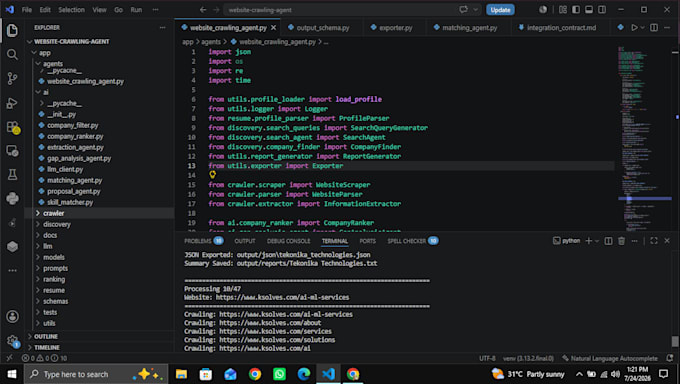Viewport: 680px width, 384px height.
Task: Open the File menu
Action: coord(27,10)
